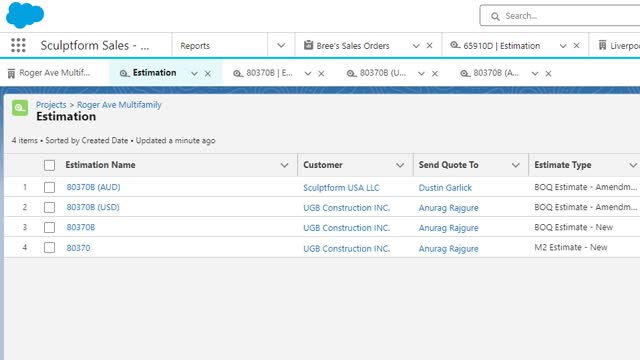Open 65910D | Estimation tab dropdown chevron
This screenshot has width=640, height=360.
point(563,46)
